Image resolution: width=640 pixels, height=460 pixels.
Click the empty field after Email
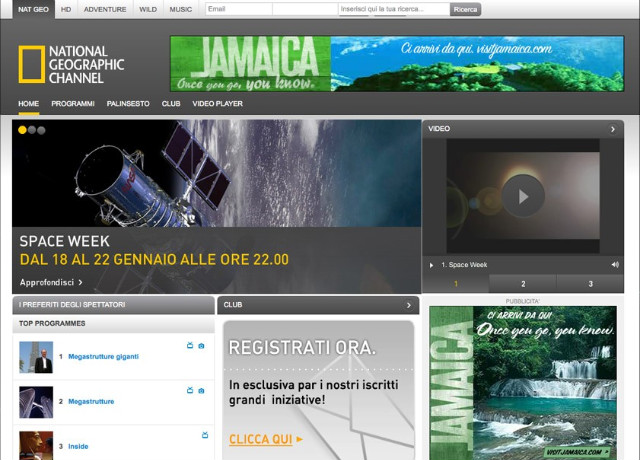click(305, 9)
